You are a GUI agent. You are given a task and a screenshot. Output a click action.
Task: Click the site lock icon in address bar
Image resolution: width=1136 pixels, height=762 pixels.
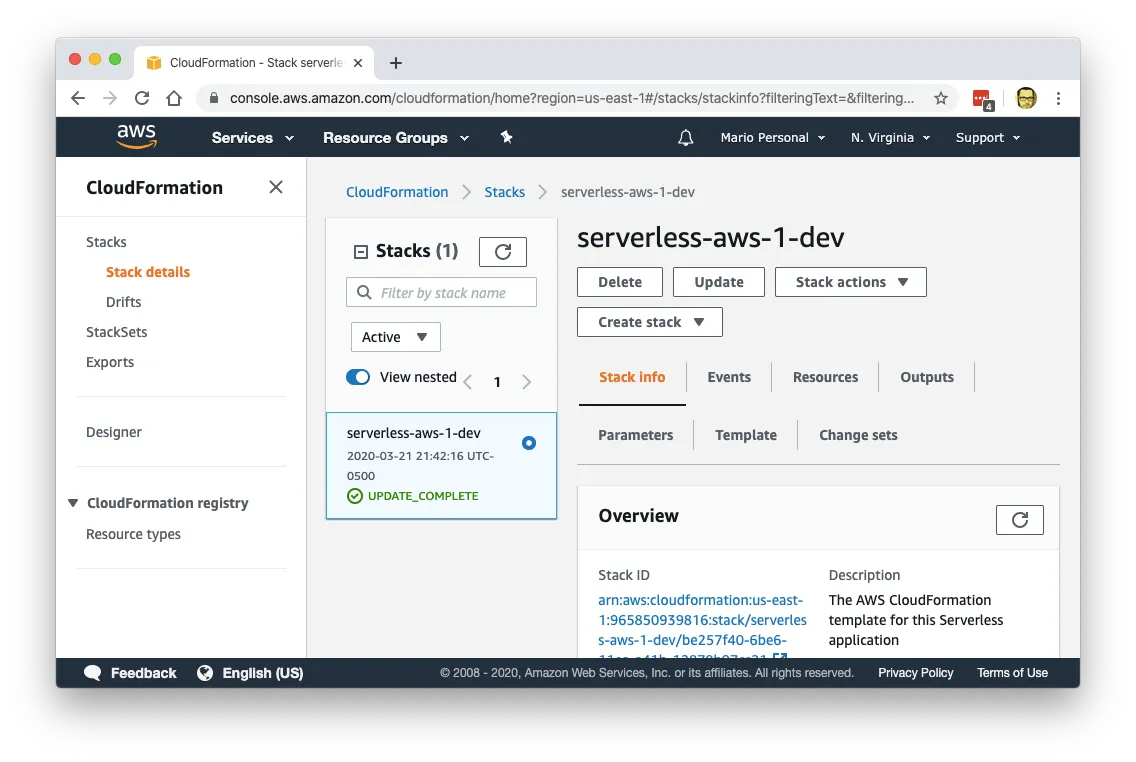point(214,98)
